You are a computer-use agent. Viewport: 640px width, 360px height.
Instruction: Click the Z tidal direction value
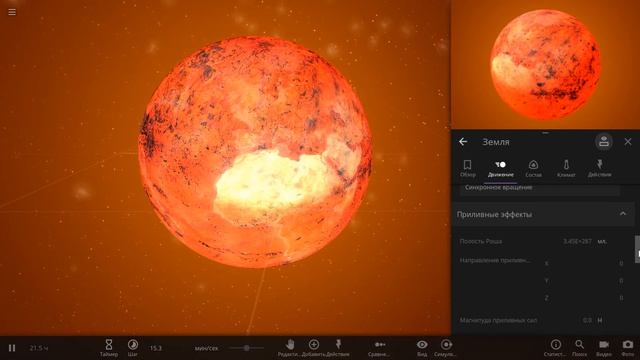621,298
